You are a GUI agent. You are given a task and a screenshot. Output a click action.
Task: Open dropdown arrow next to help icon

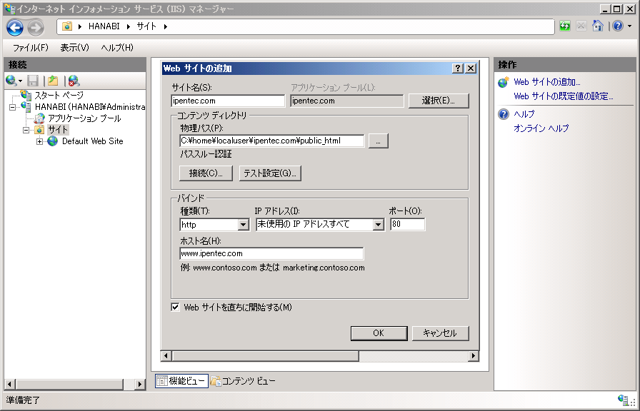click(629, 26)
